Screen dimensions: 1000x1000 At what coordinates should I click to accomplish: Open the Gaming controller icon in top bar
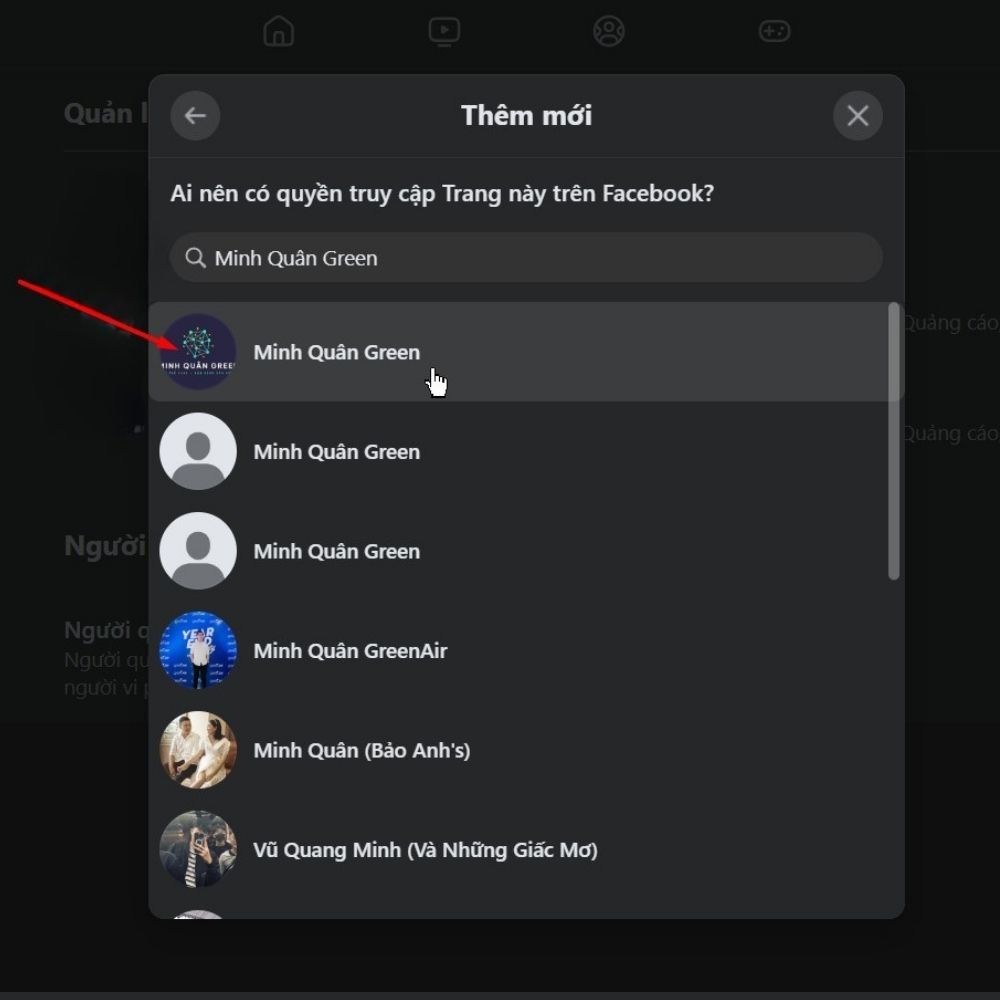pyautogui.click(x=774, y=31)
